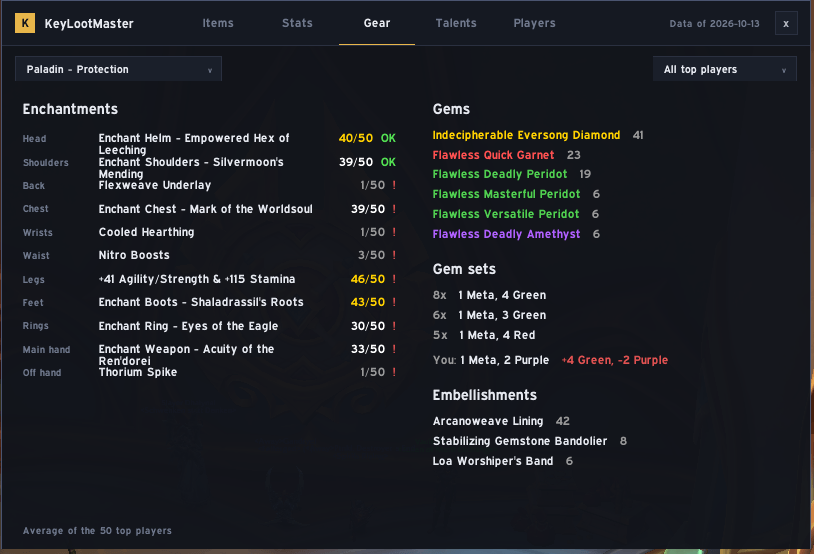Viewport: 814px width, 554px height.
Task: Click the Flawless Versatile Peridot gem
Action: [x=506, y=214]
